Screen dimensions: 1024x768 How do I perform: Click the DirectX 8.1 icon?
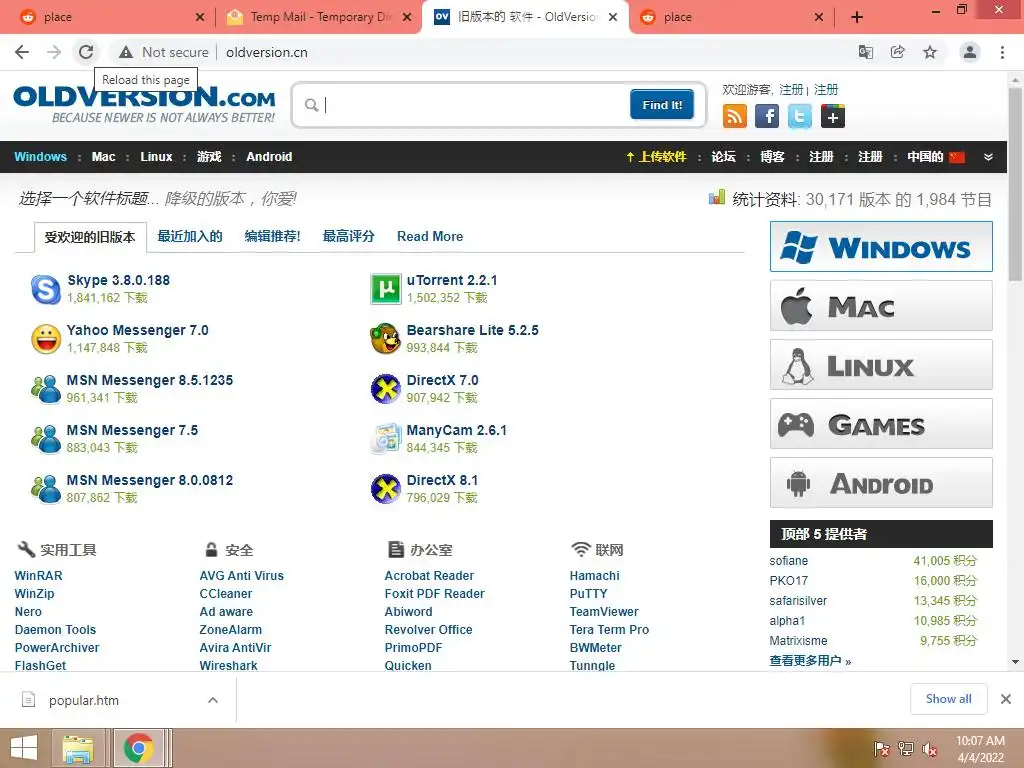tap(385, 489)
